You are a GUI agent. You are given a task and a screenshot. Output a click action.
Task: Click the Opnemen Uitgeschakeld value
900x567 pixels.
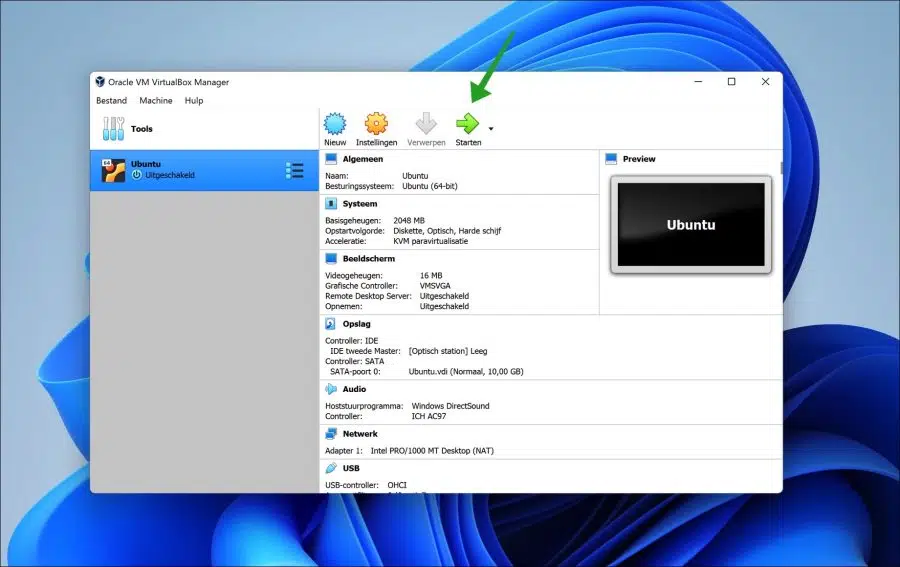click(444, 306)
